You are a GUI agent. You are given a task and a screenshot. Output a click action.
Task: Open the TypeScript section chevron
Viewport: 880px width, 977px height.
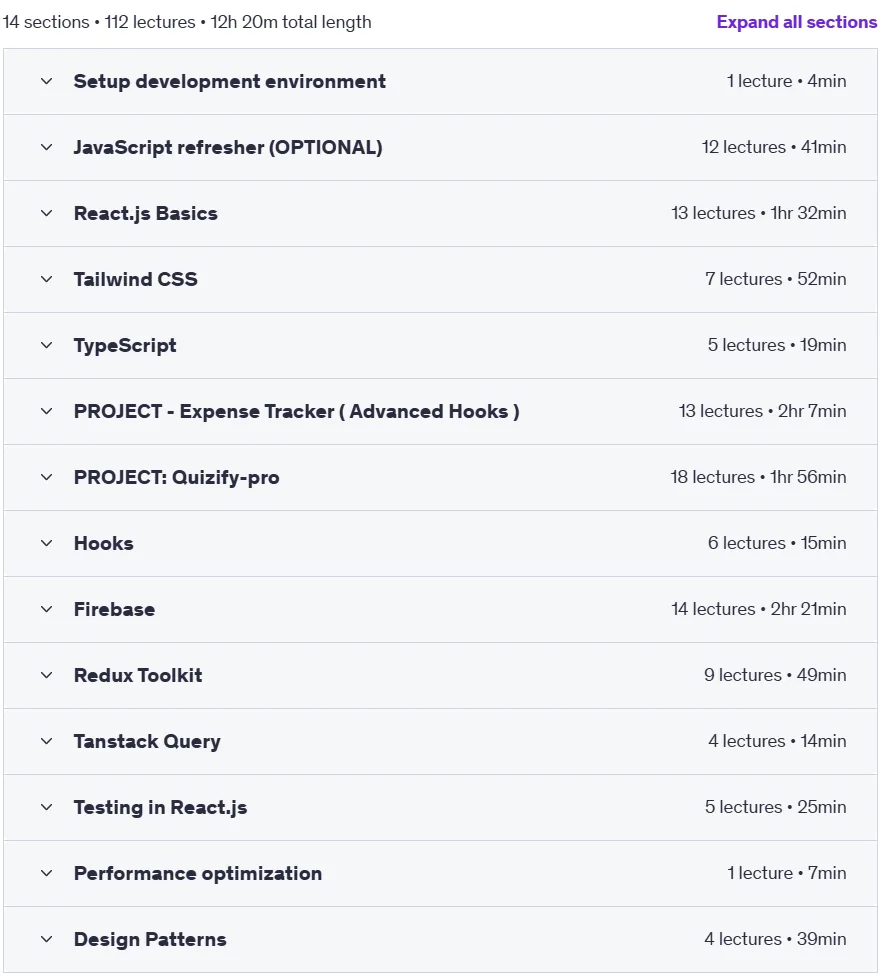click(46, 346)
